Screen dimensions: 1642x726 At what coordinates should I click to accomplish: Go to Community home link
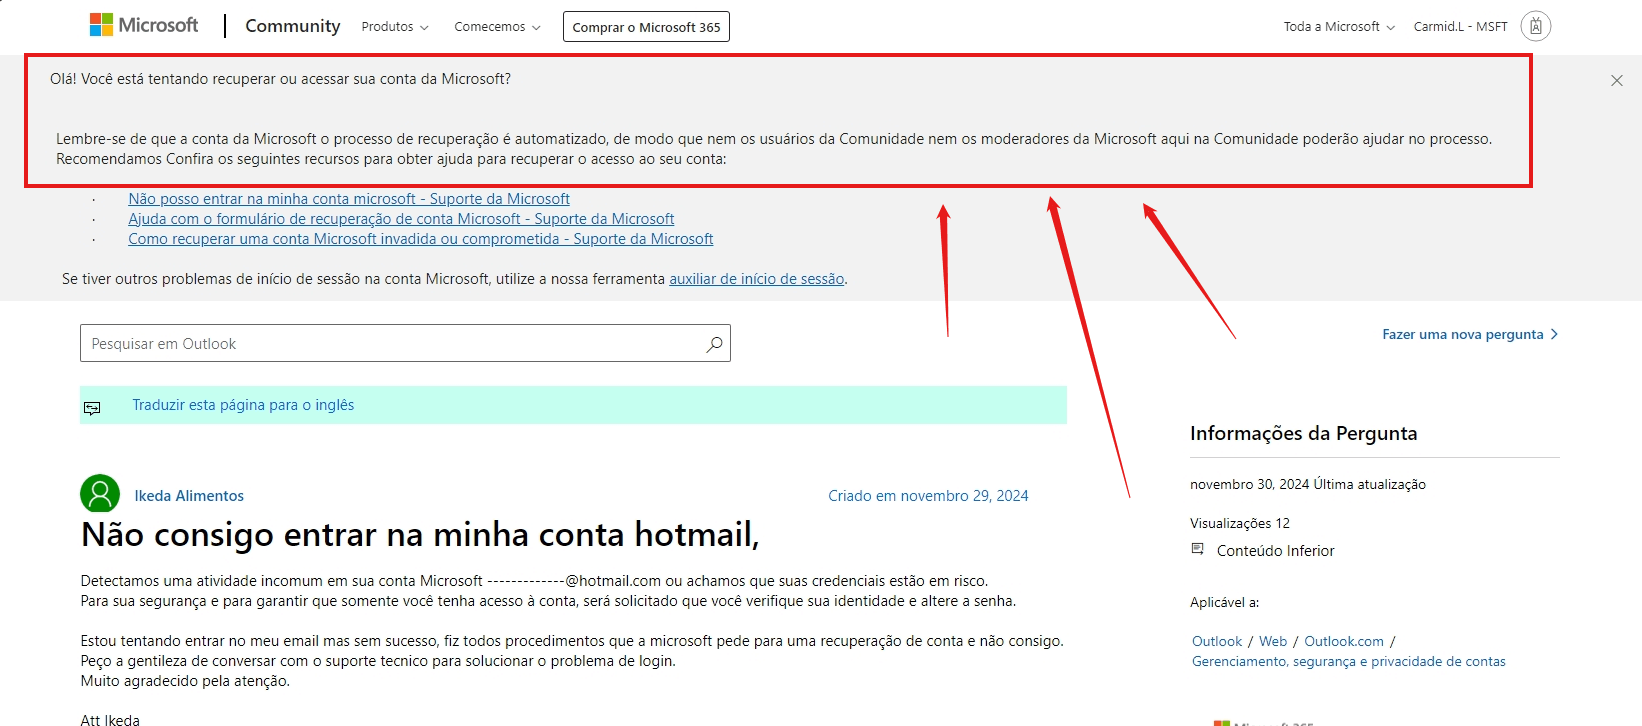point(293,26)
